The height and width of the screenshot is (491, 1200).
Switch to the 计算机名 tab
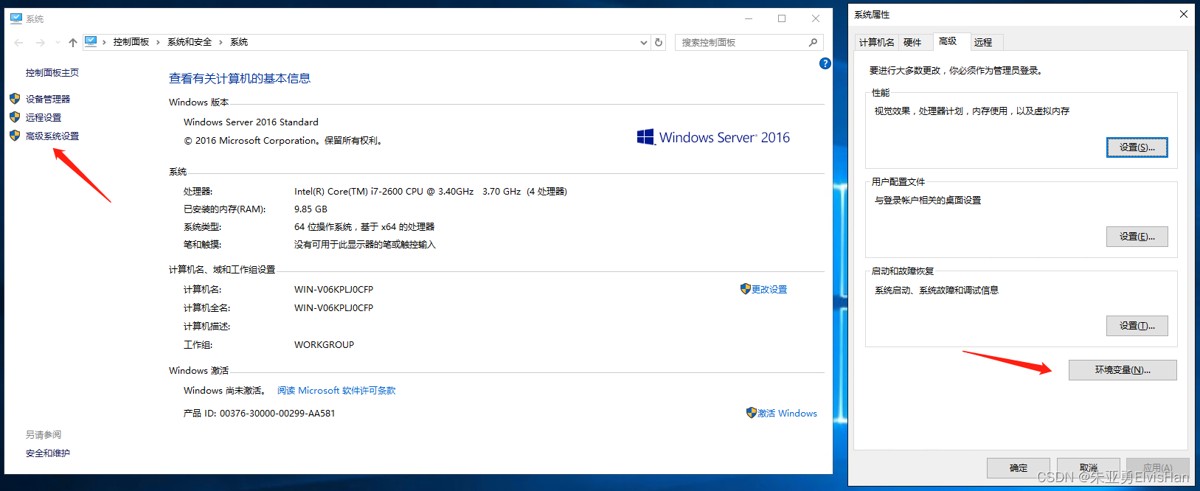coord(877,42)
